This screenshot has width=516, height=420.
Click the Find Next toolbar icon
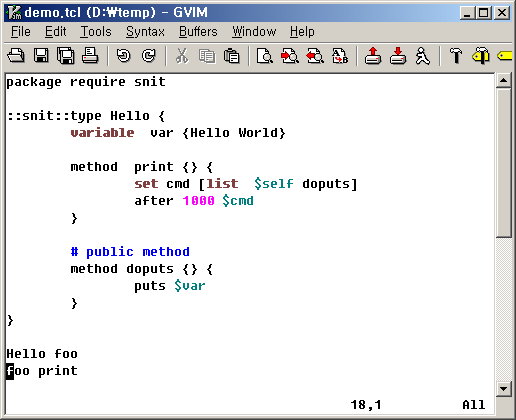pos(290,55)
